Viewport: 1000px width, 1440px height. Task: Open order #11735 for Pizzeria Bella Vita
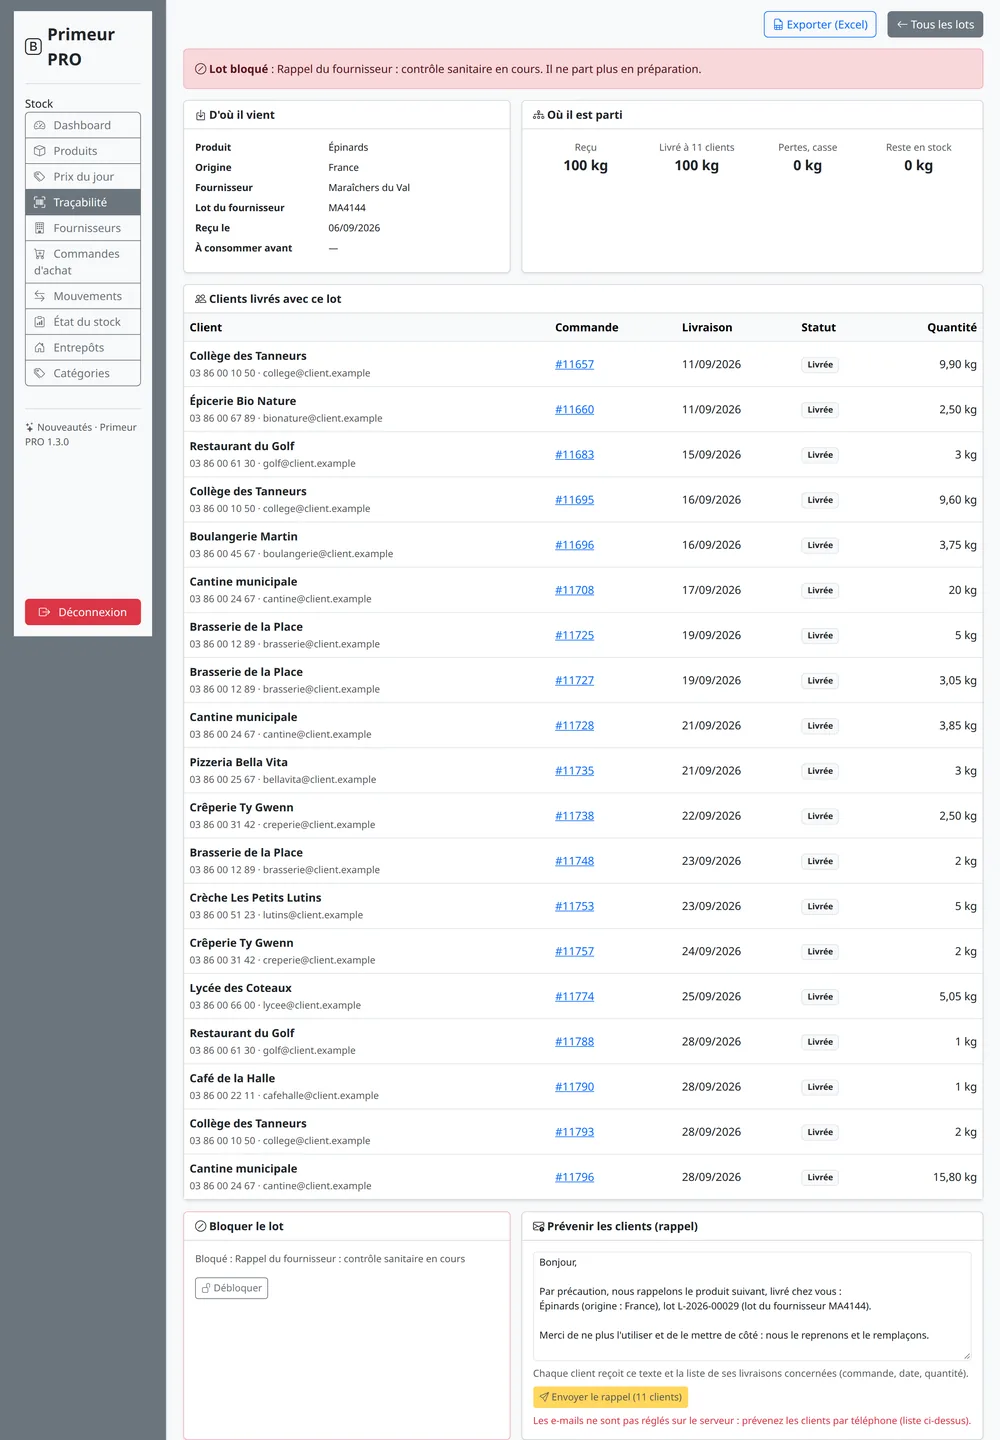pos(575,771)
